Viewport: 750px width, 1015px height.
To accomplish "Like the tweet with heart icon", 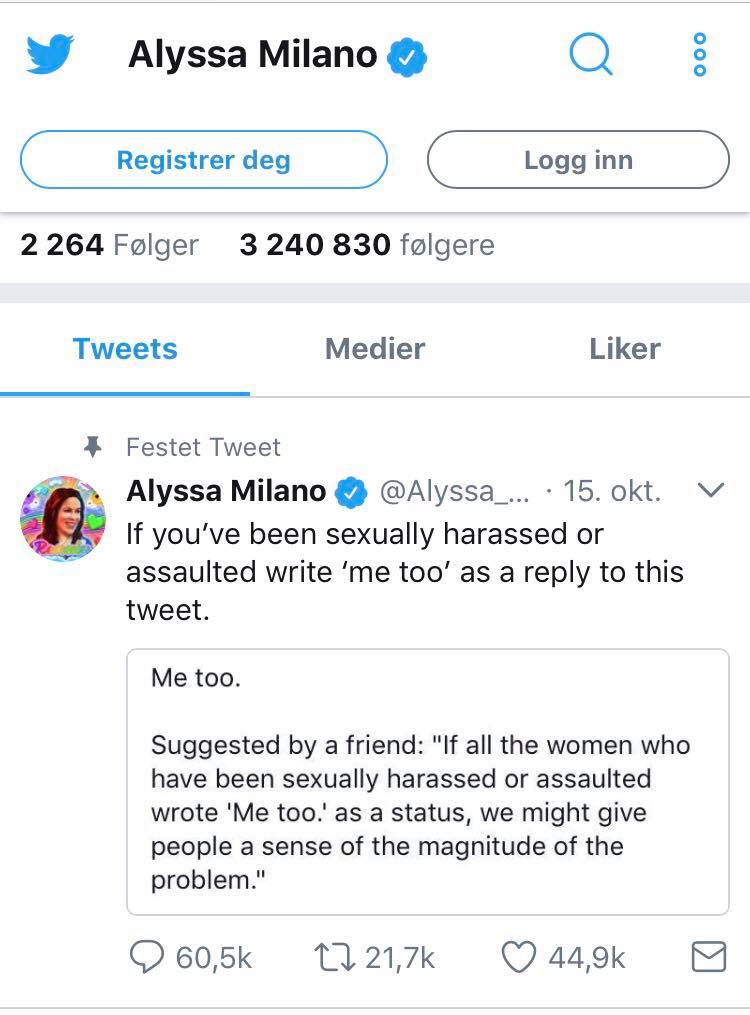I will coord(518,957).
